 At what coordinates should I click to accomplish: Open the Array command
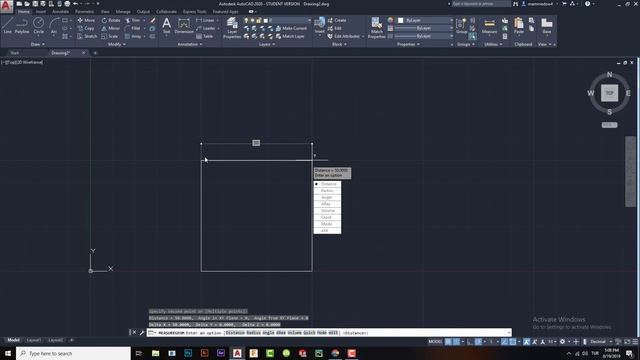tap(133, 36)
